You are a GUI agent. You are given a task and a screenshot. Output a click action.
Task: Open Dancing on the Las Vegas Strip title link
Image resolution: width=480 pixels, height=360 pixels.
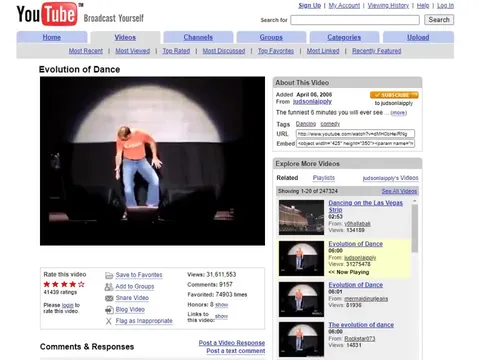tap(365, 206)
